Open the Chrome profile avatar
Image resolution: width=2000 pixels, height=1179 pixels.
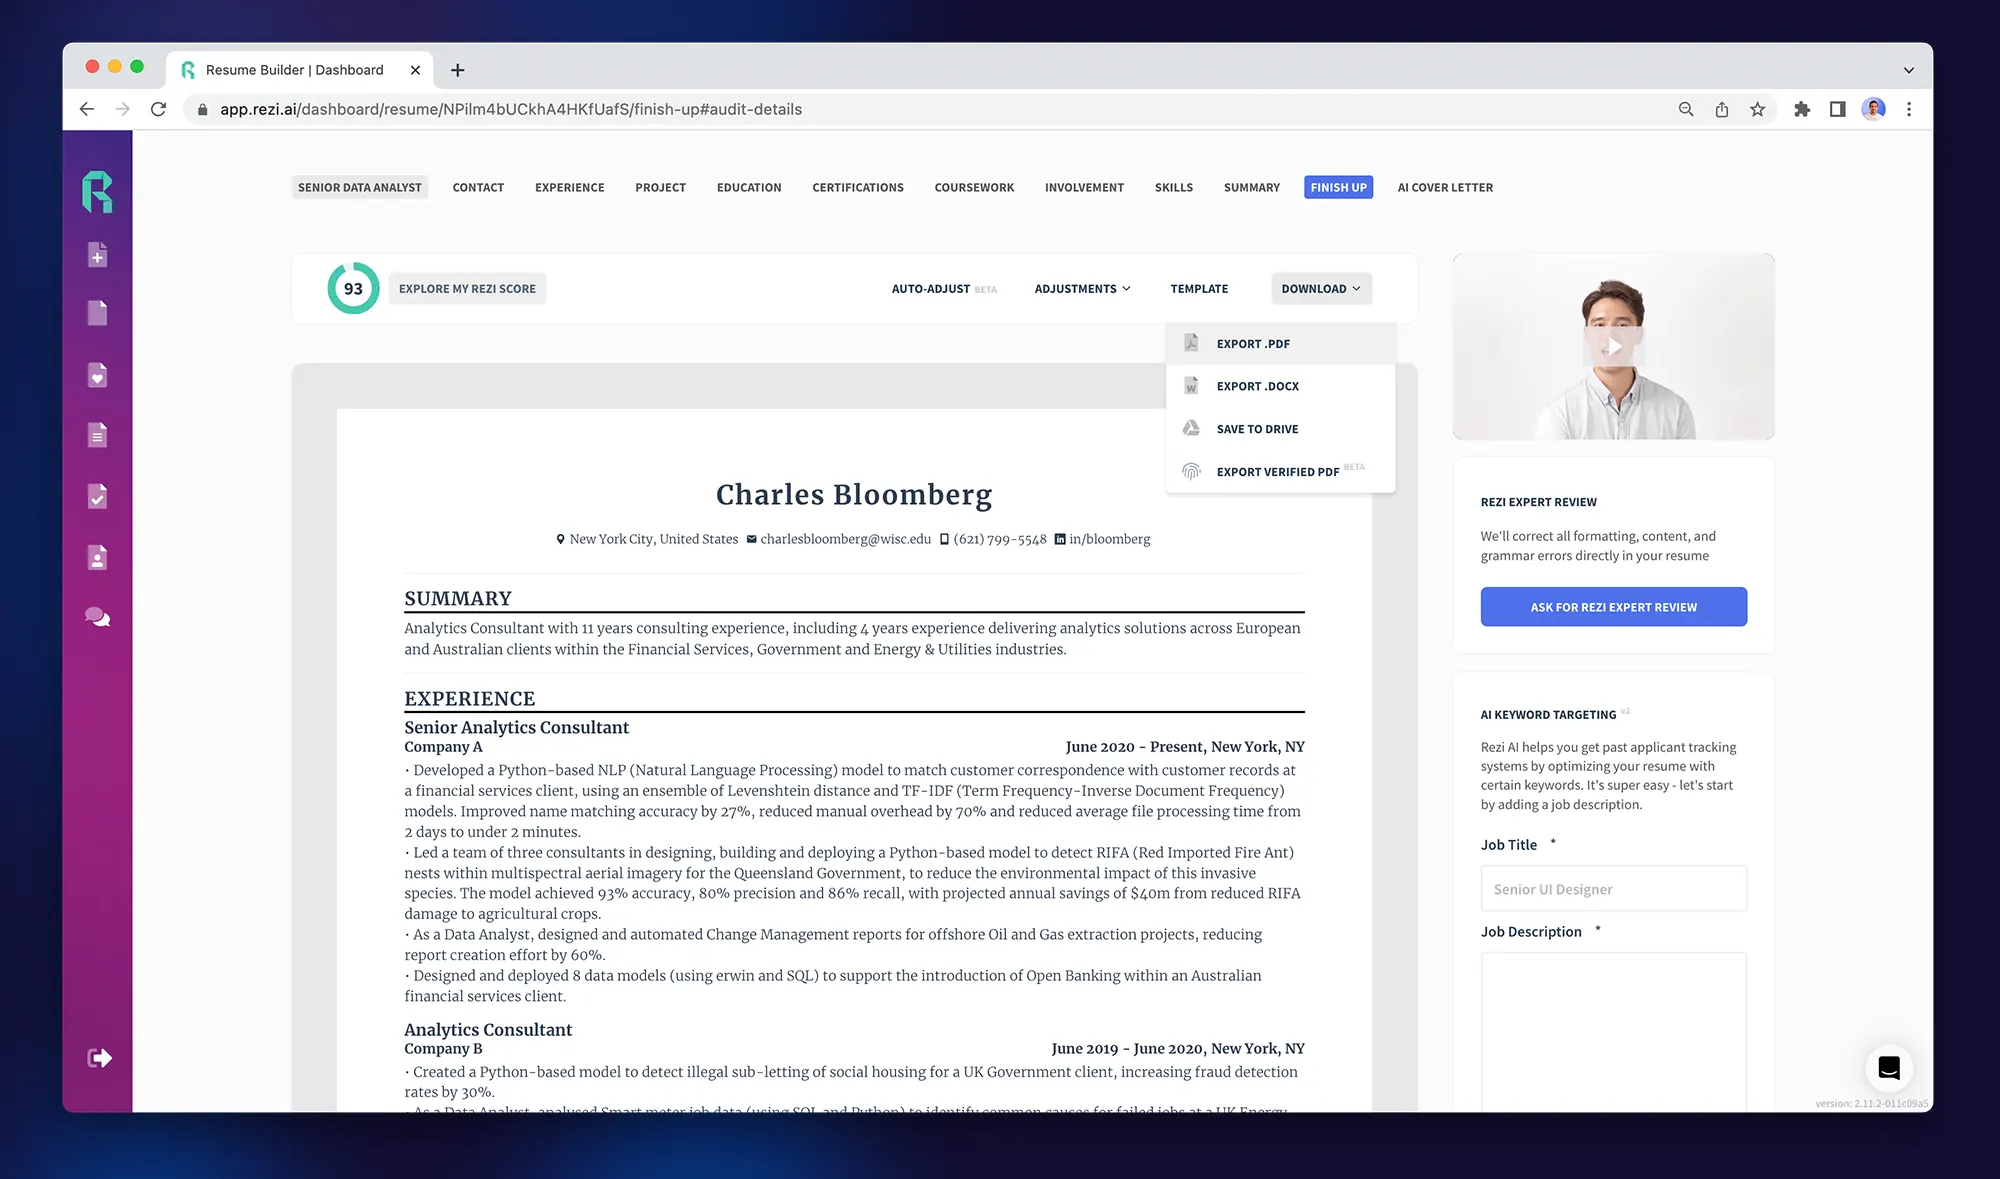click(x=1874, y=109)
